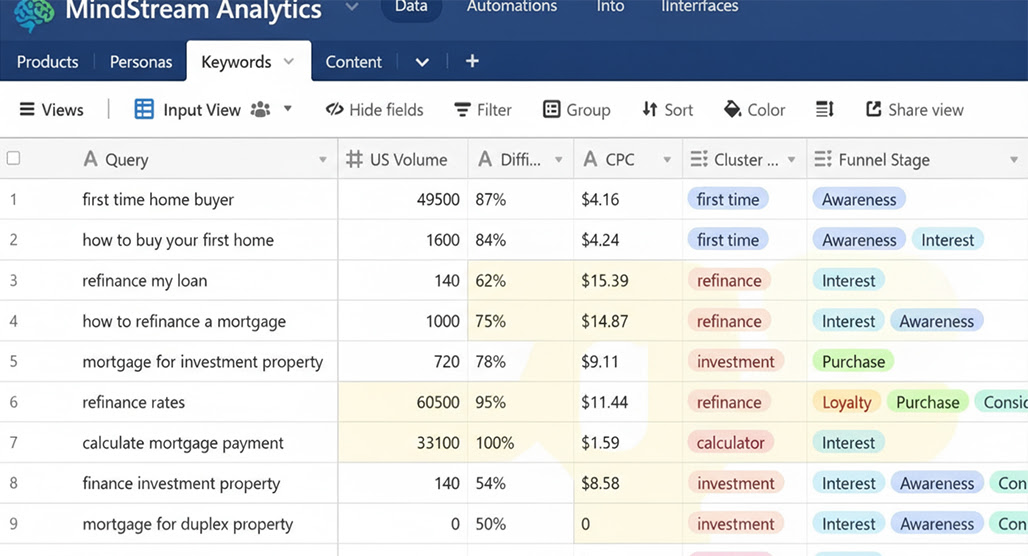Select the cell "first time home buyer"
Image resolution: width=1028 pixels, height=556 pixels.
(158, 199)
